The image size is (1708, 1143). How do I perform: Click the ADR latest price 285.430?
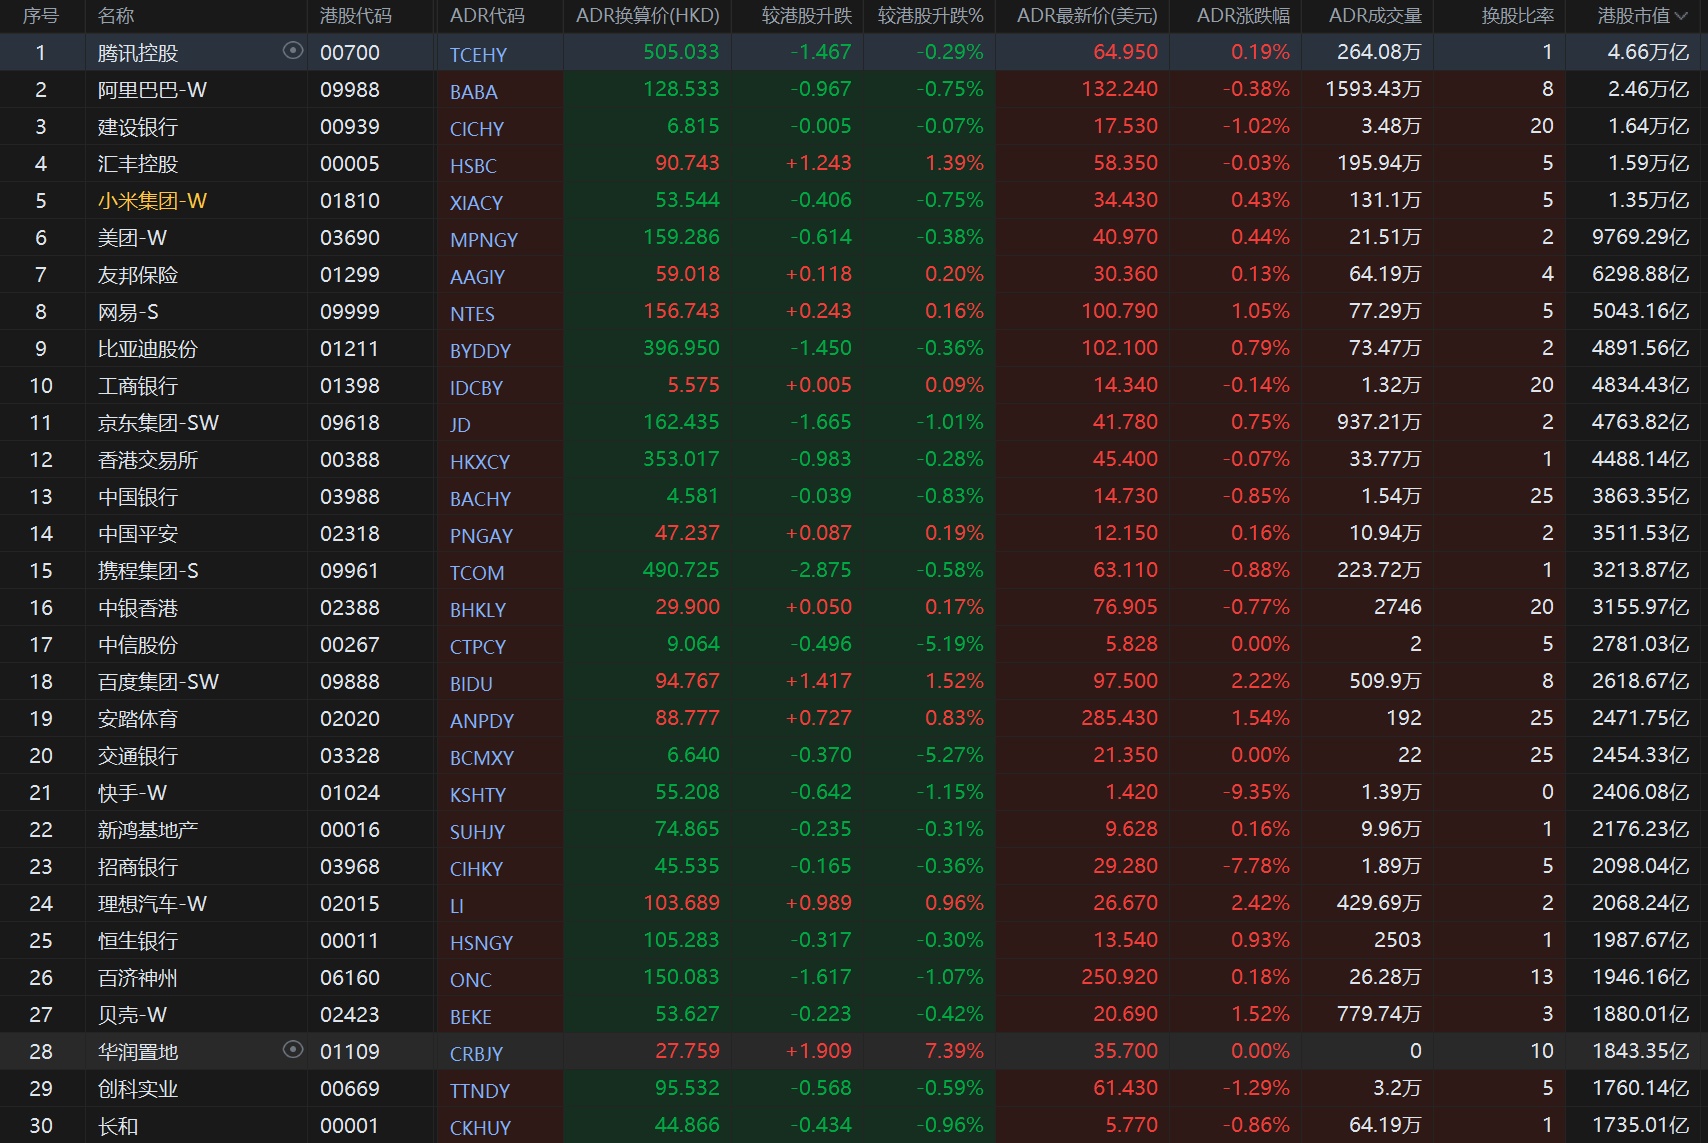[x=1120, y=718]
